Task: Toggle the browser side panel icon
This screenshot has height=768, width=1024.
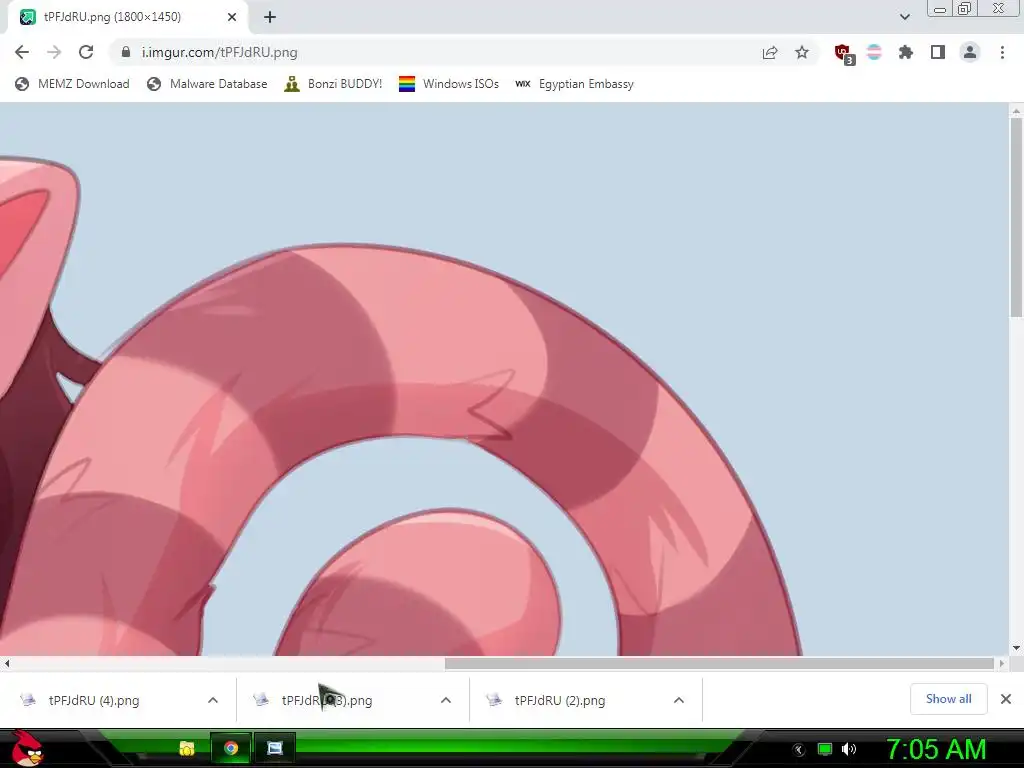Action: pos(938,52)
